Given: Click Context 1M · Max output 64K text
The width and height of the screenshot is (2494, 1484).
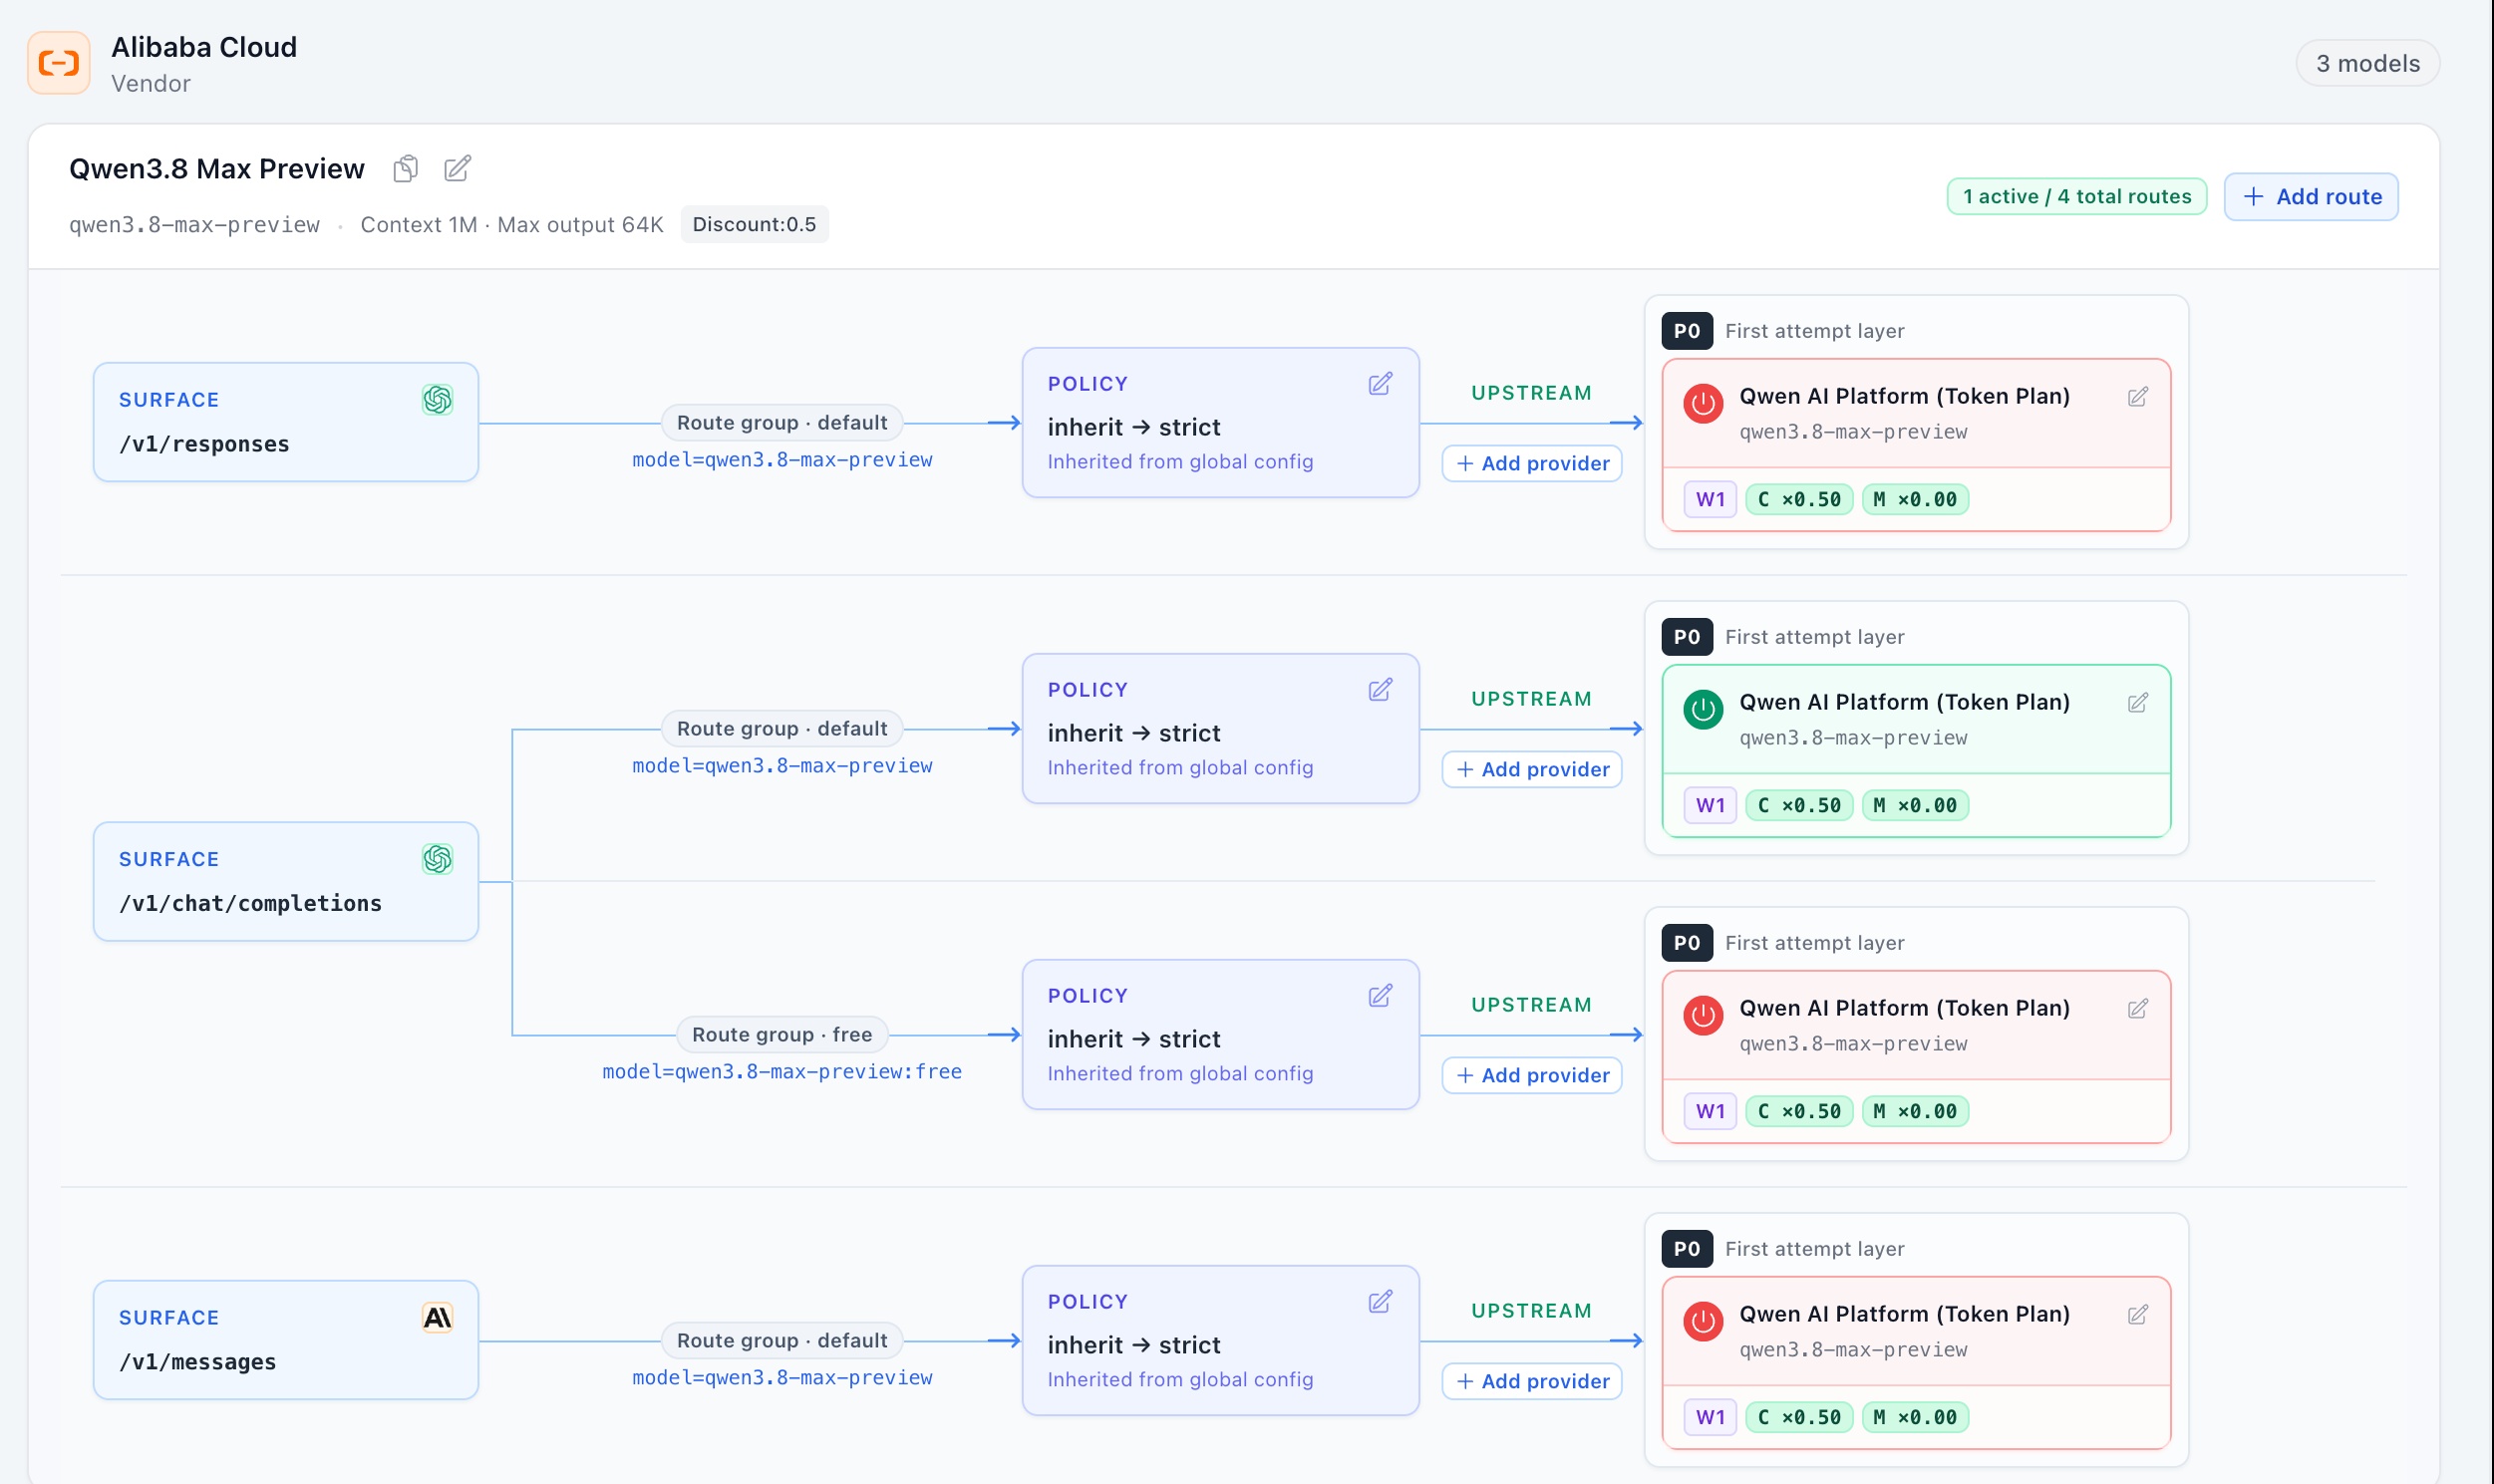Looking at the screenshot, I should pyautogui.click(x=512, y=225).
